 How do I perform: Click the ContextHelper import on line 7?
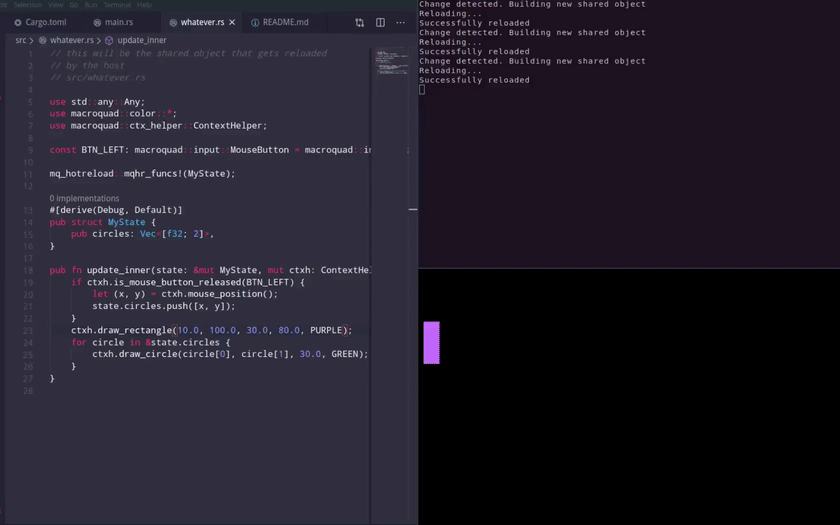tap(227, 126)
